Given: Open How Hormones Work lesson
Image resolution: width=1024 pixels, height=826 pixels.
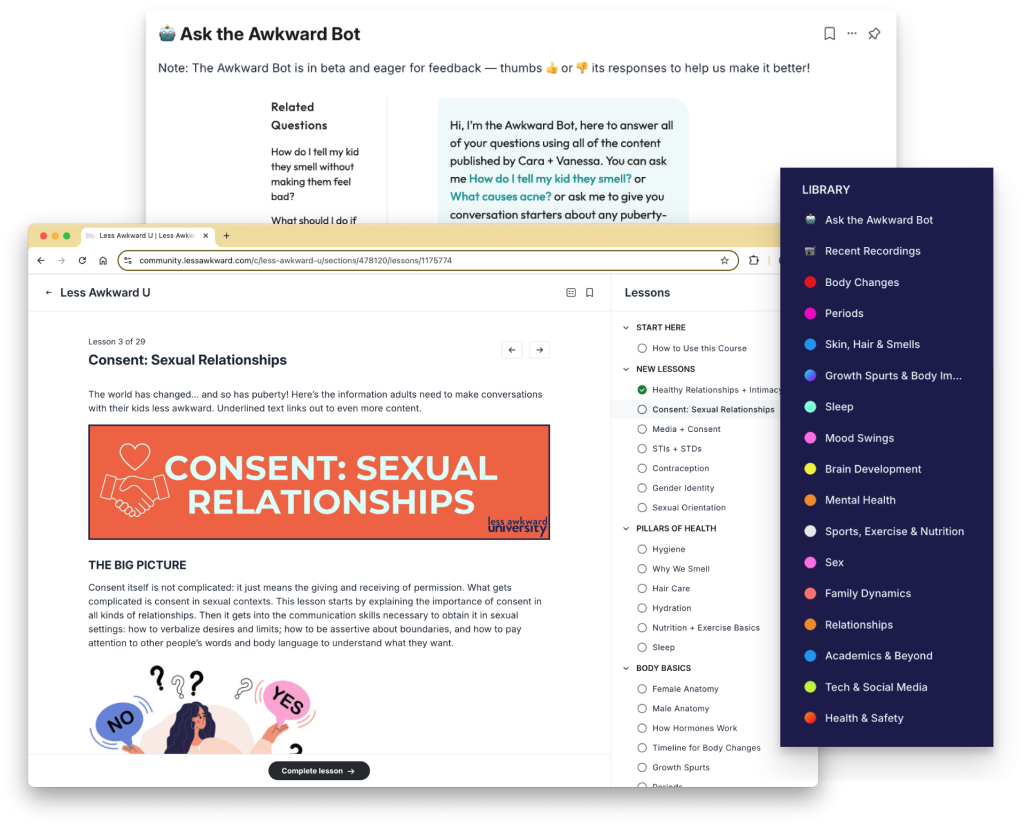Looking at the screenshot, I should pos(694,728).
